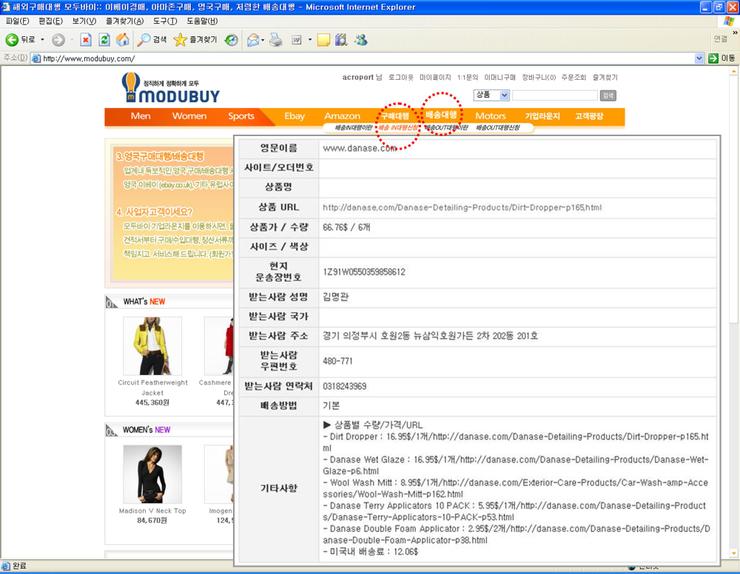740x574 pixels.
Task: Open the Search magnifier toolbar button
Action: coord(151,40)
